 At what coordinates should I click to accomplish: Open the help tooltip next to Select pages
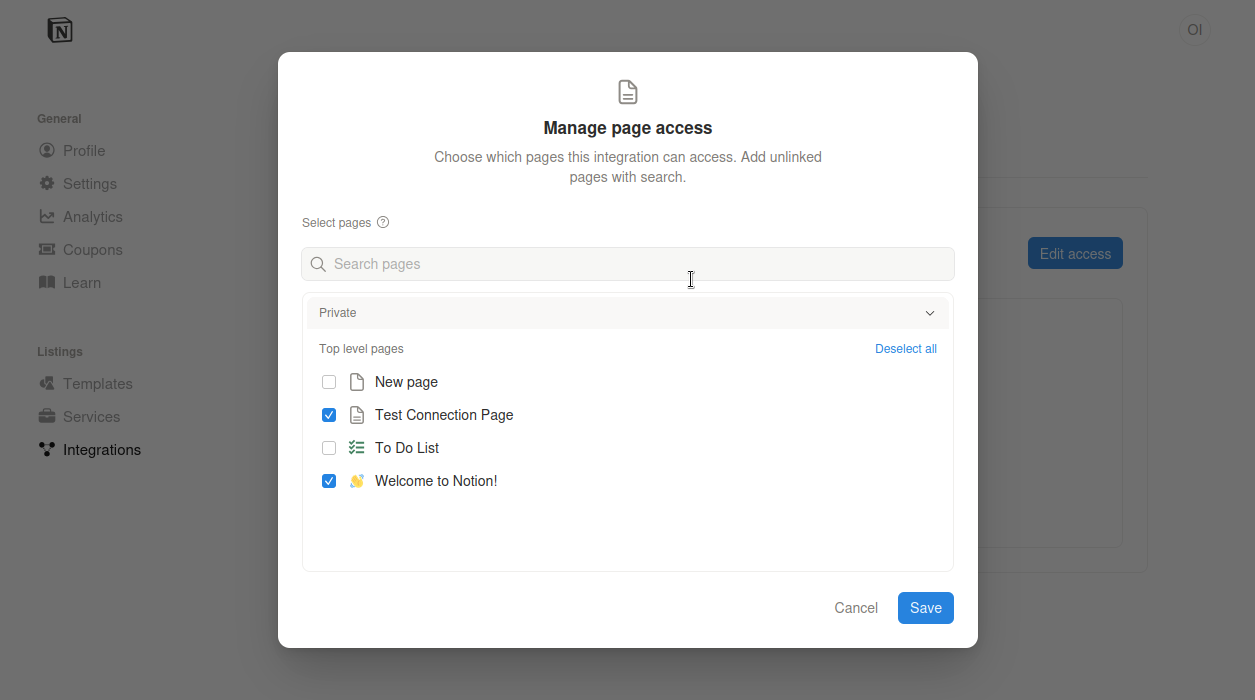(x=383, y=222)
